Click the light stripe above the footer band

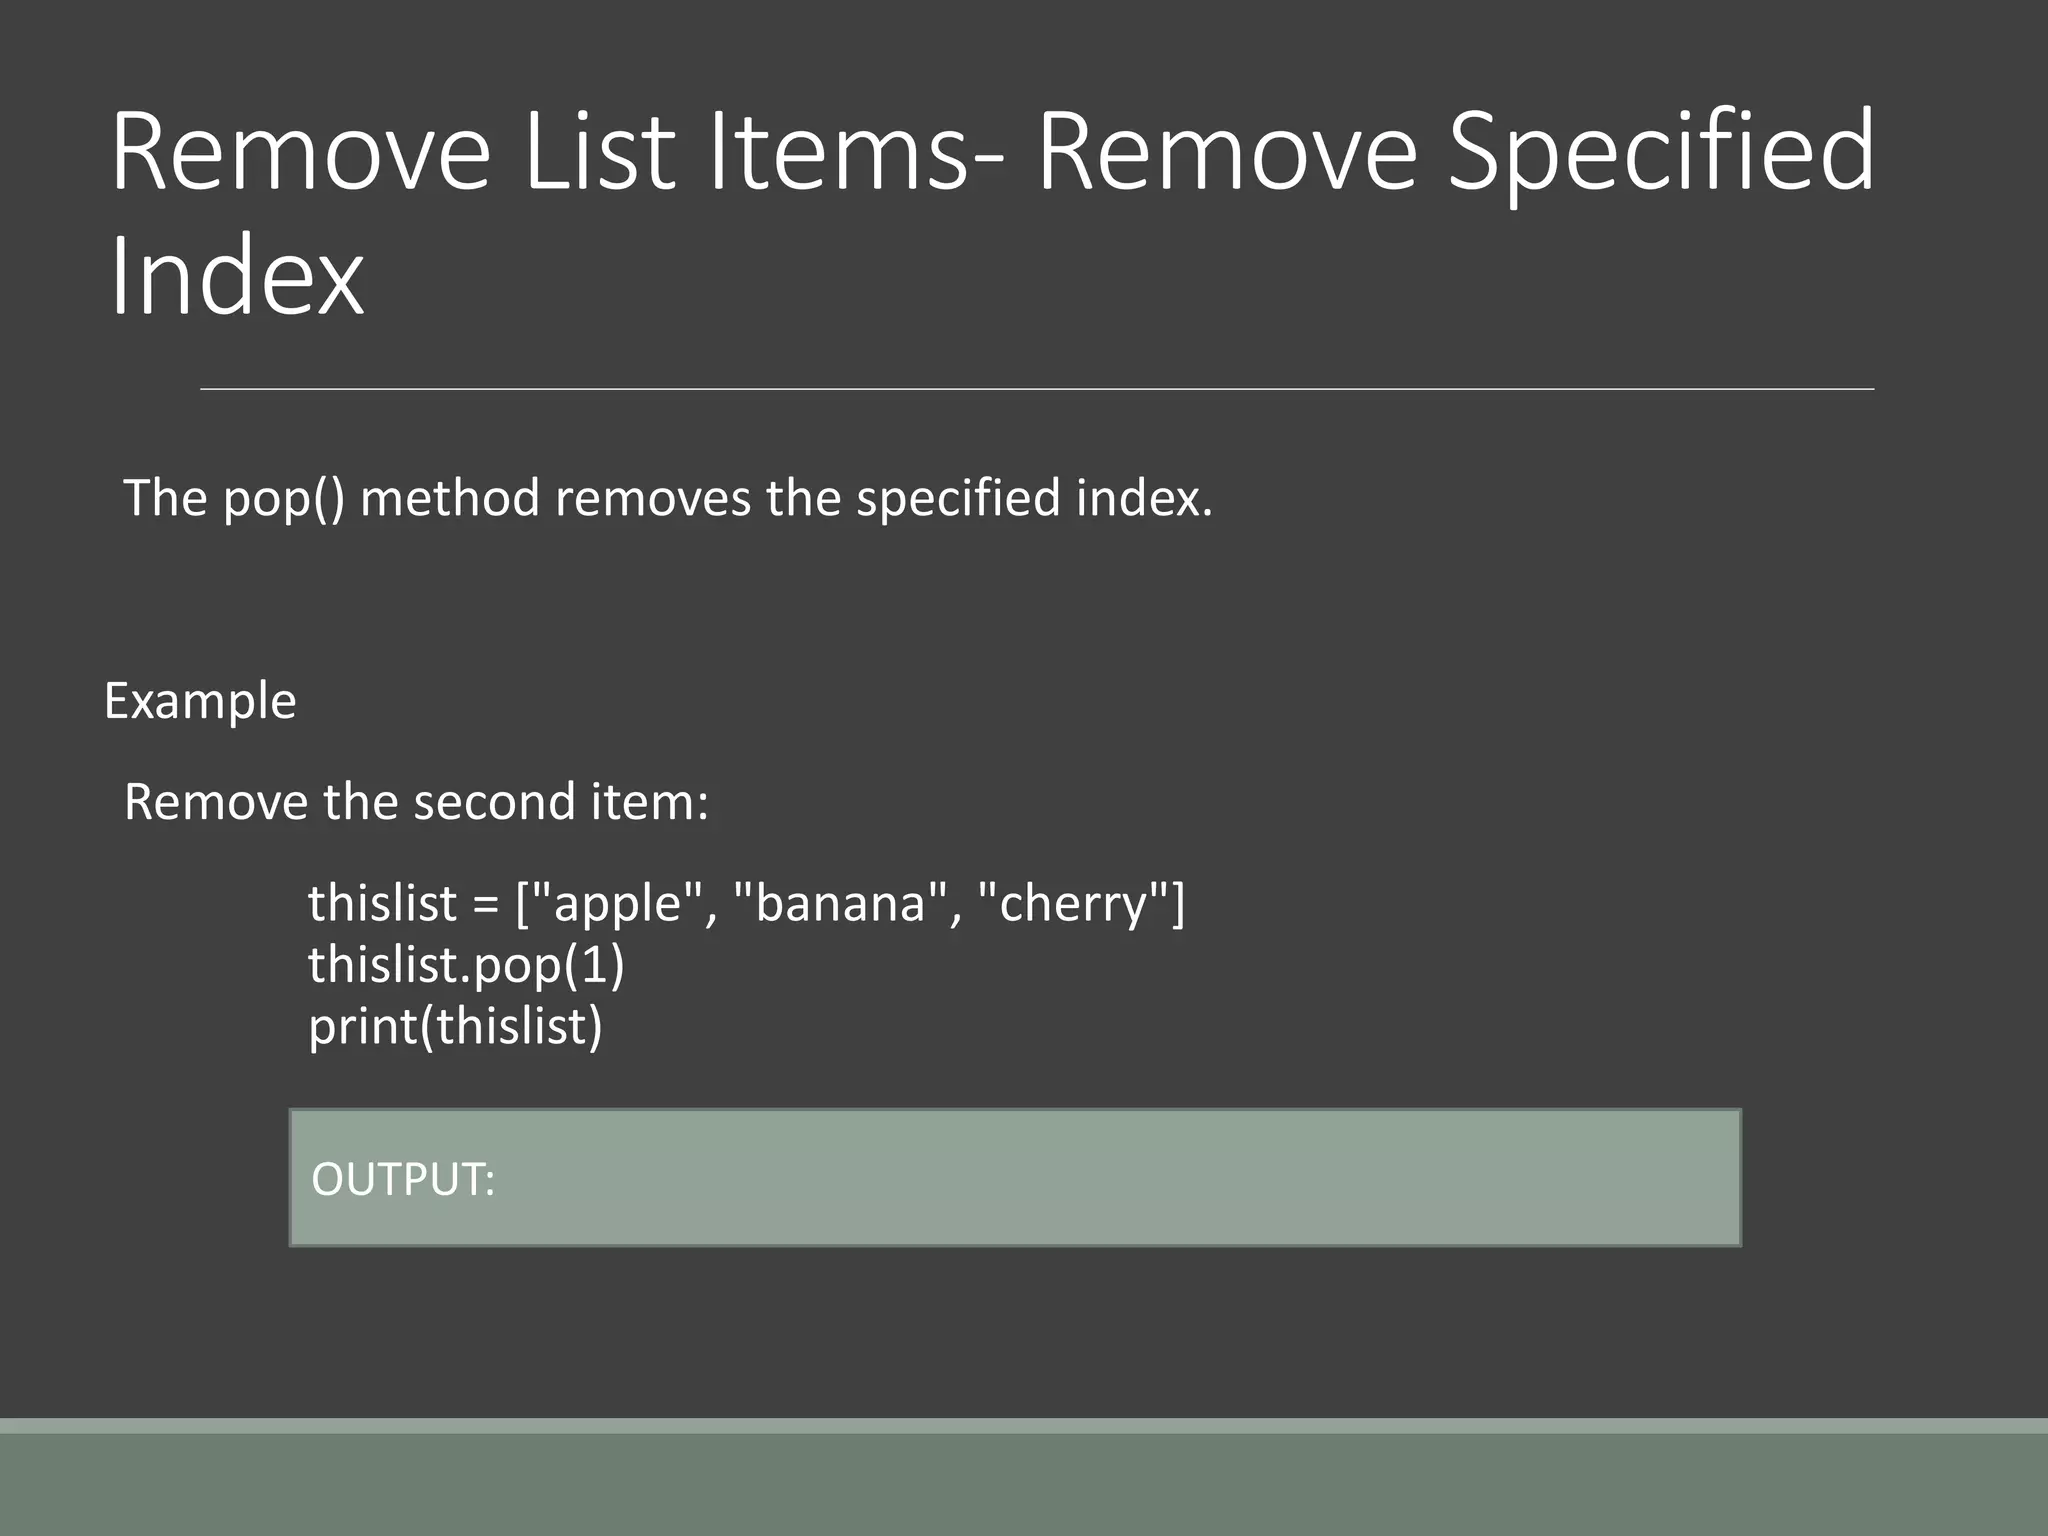[1024, 1426]
